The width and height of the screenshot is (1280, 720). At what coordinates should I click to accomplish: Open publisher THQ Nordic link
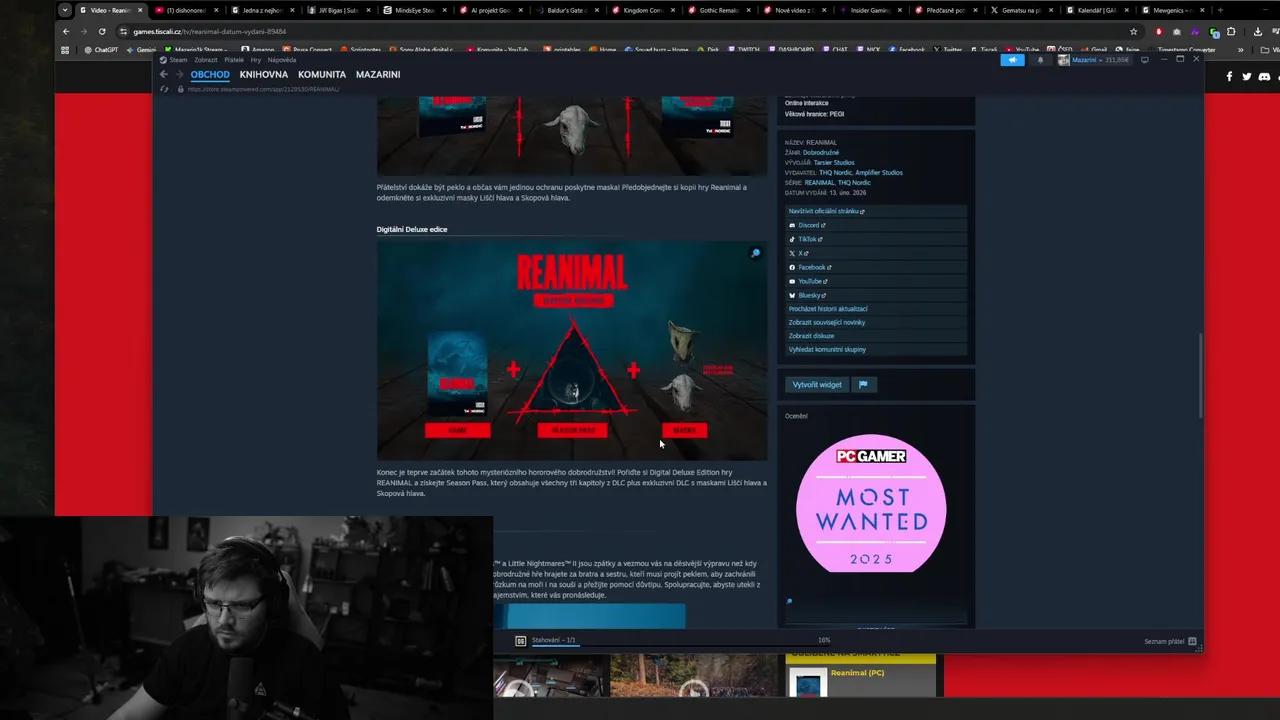point(835,173)
